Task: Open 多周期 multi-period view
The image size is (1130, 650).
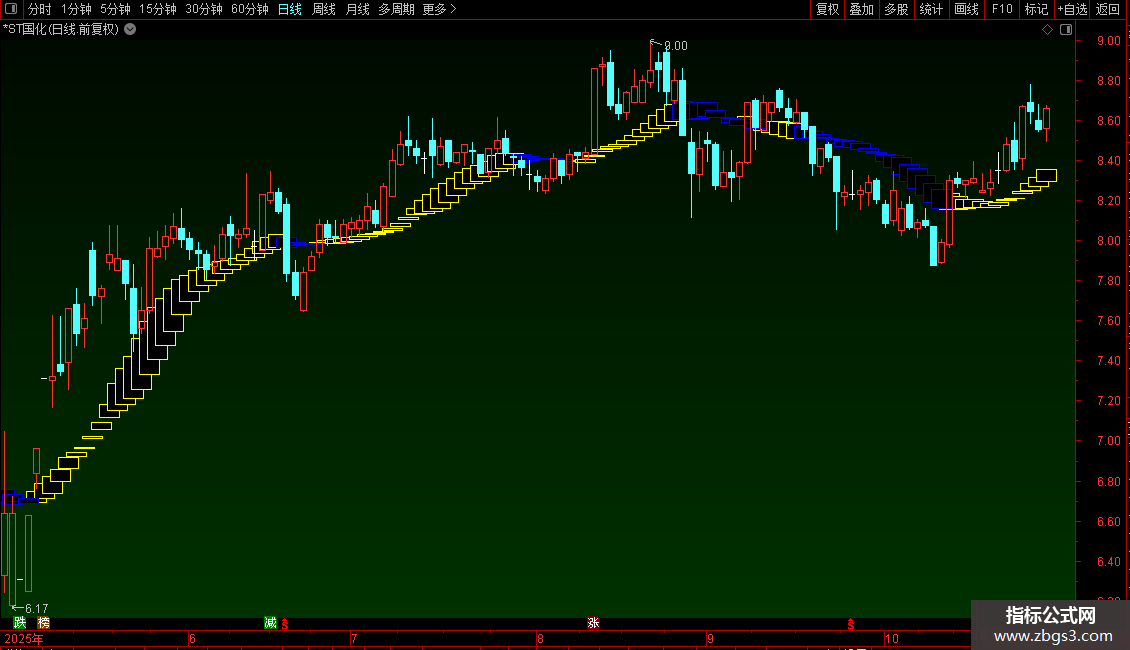Action: 396,9
